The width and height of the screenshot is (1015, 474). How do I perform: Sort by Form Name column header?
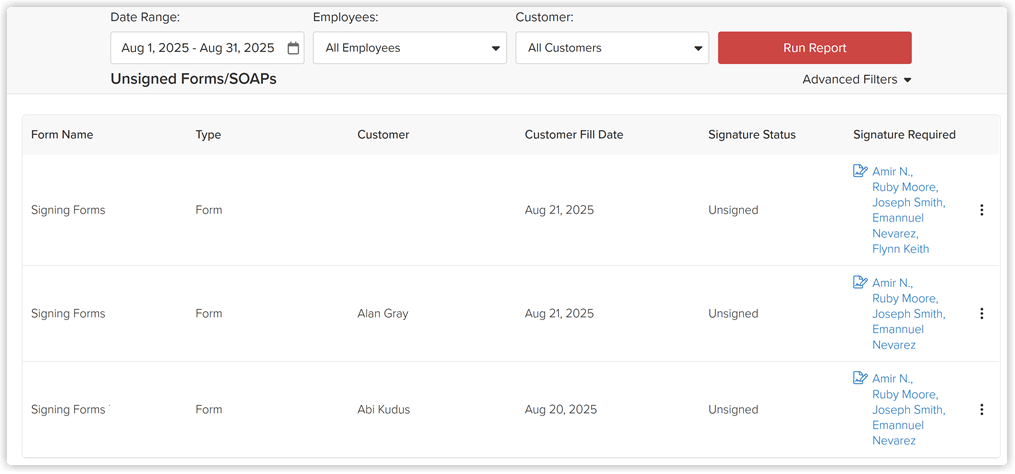click(x=62, y=135)
